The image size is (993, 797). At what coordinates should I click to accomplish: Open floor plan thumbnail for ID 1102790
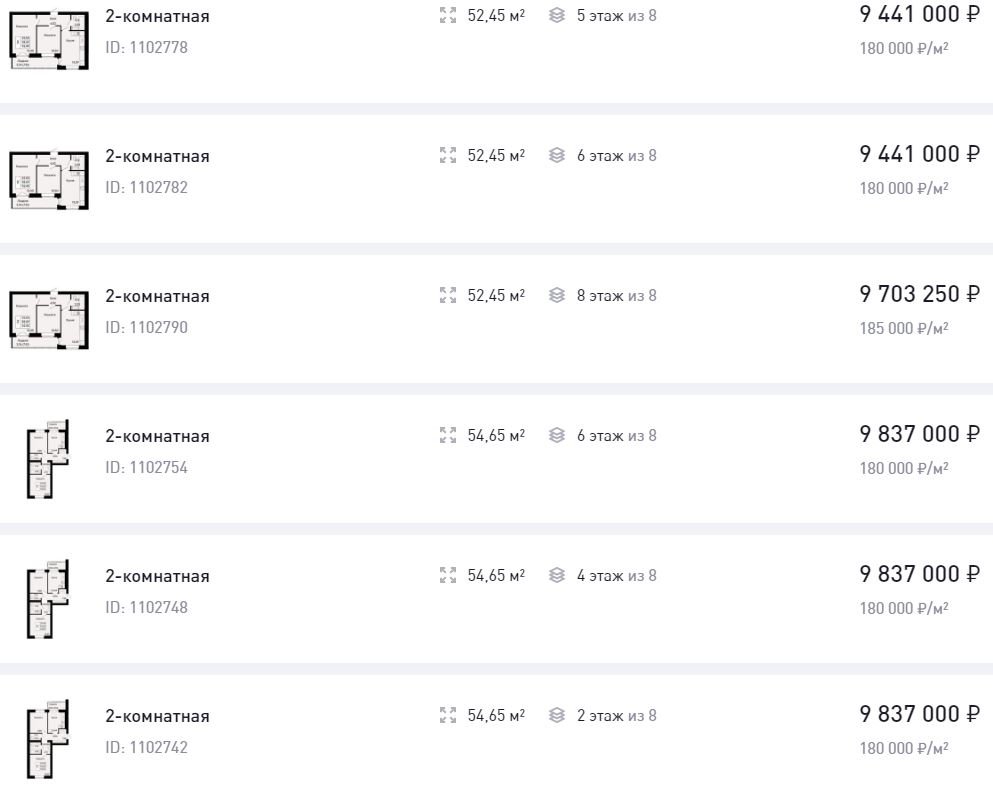(x=49, y=320)
